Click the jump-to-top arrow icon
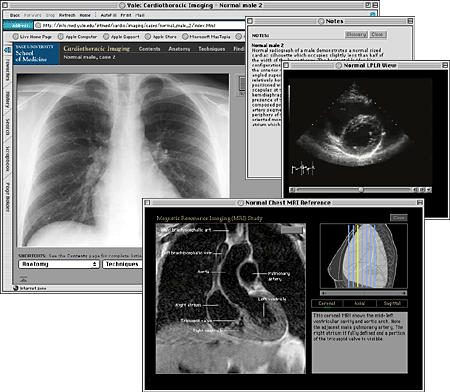This screenshot has height=392, width=450. (24, 279)
